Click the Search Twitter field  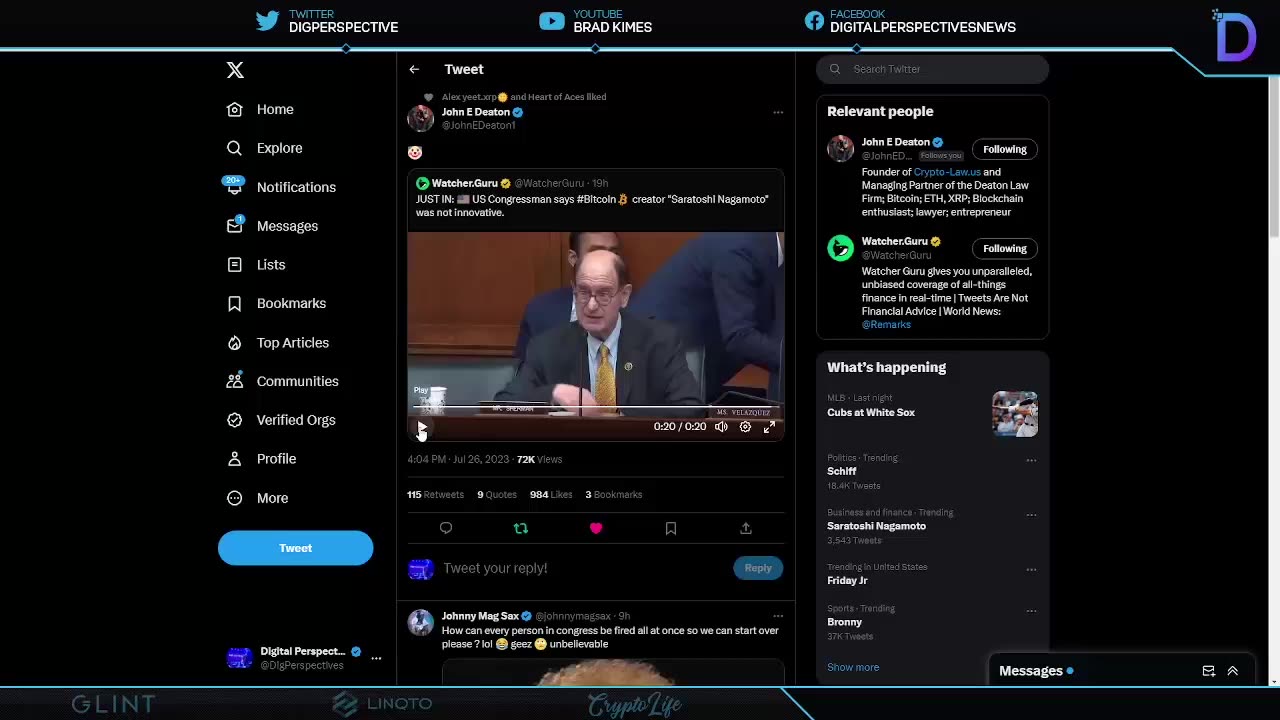[933, 69]
